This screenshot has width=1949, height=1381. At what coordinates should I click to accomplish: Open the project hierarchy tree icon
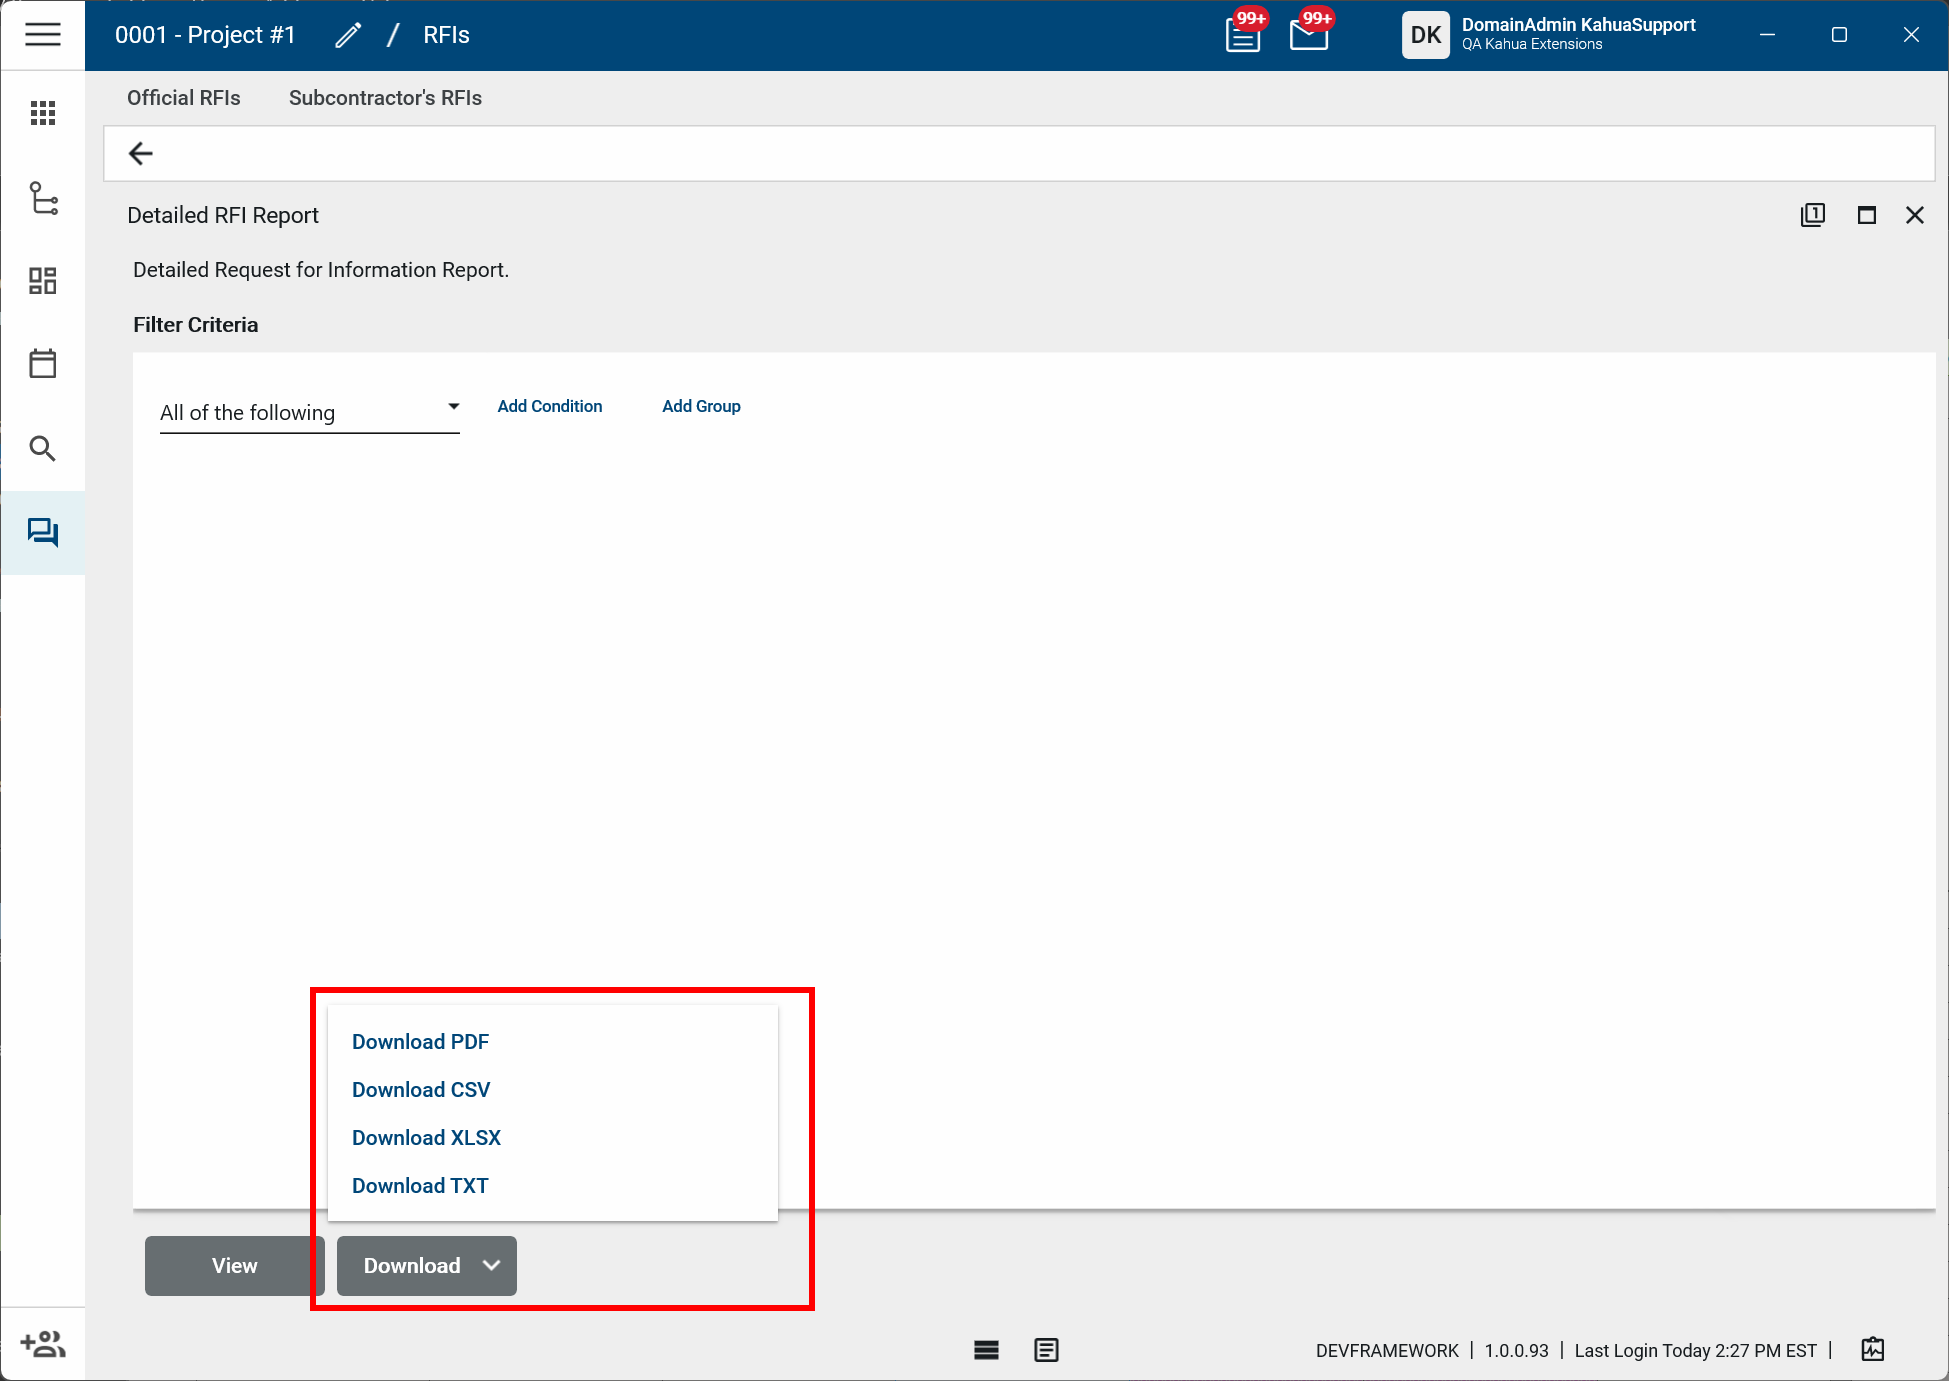tap(42, 198)
